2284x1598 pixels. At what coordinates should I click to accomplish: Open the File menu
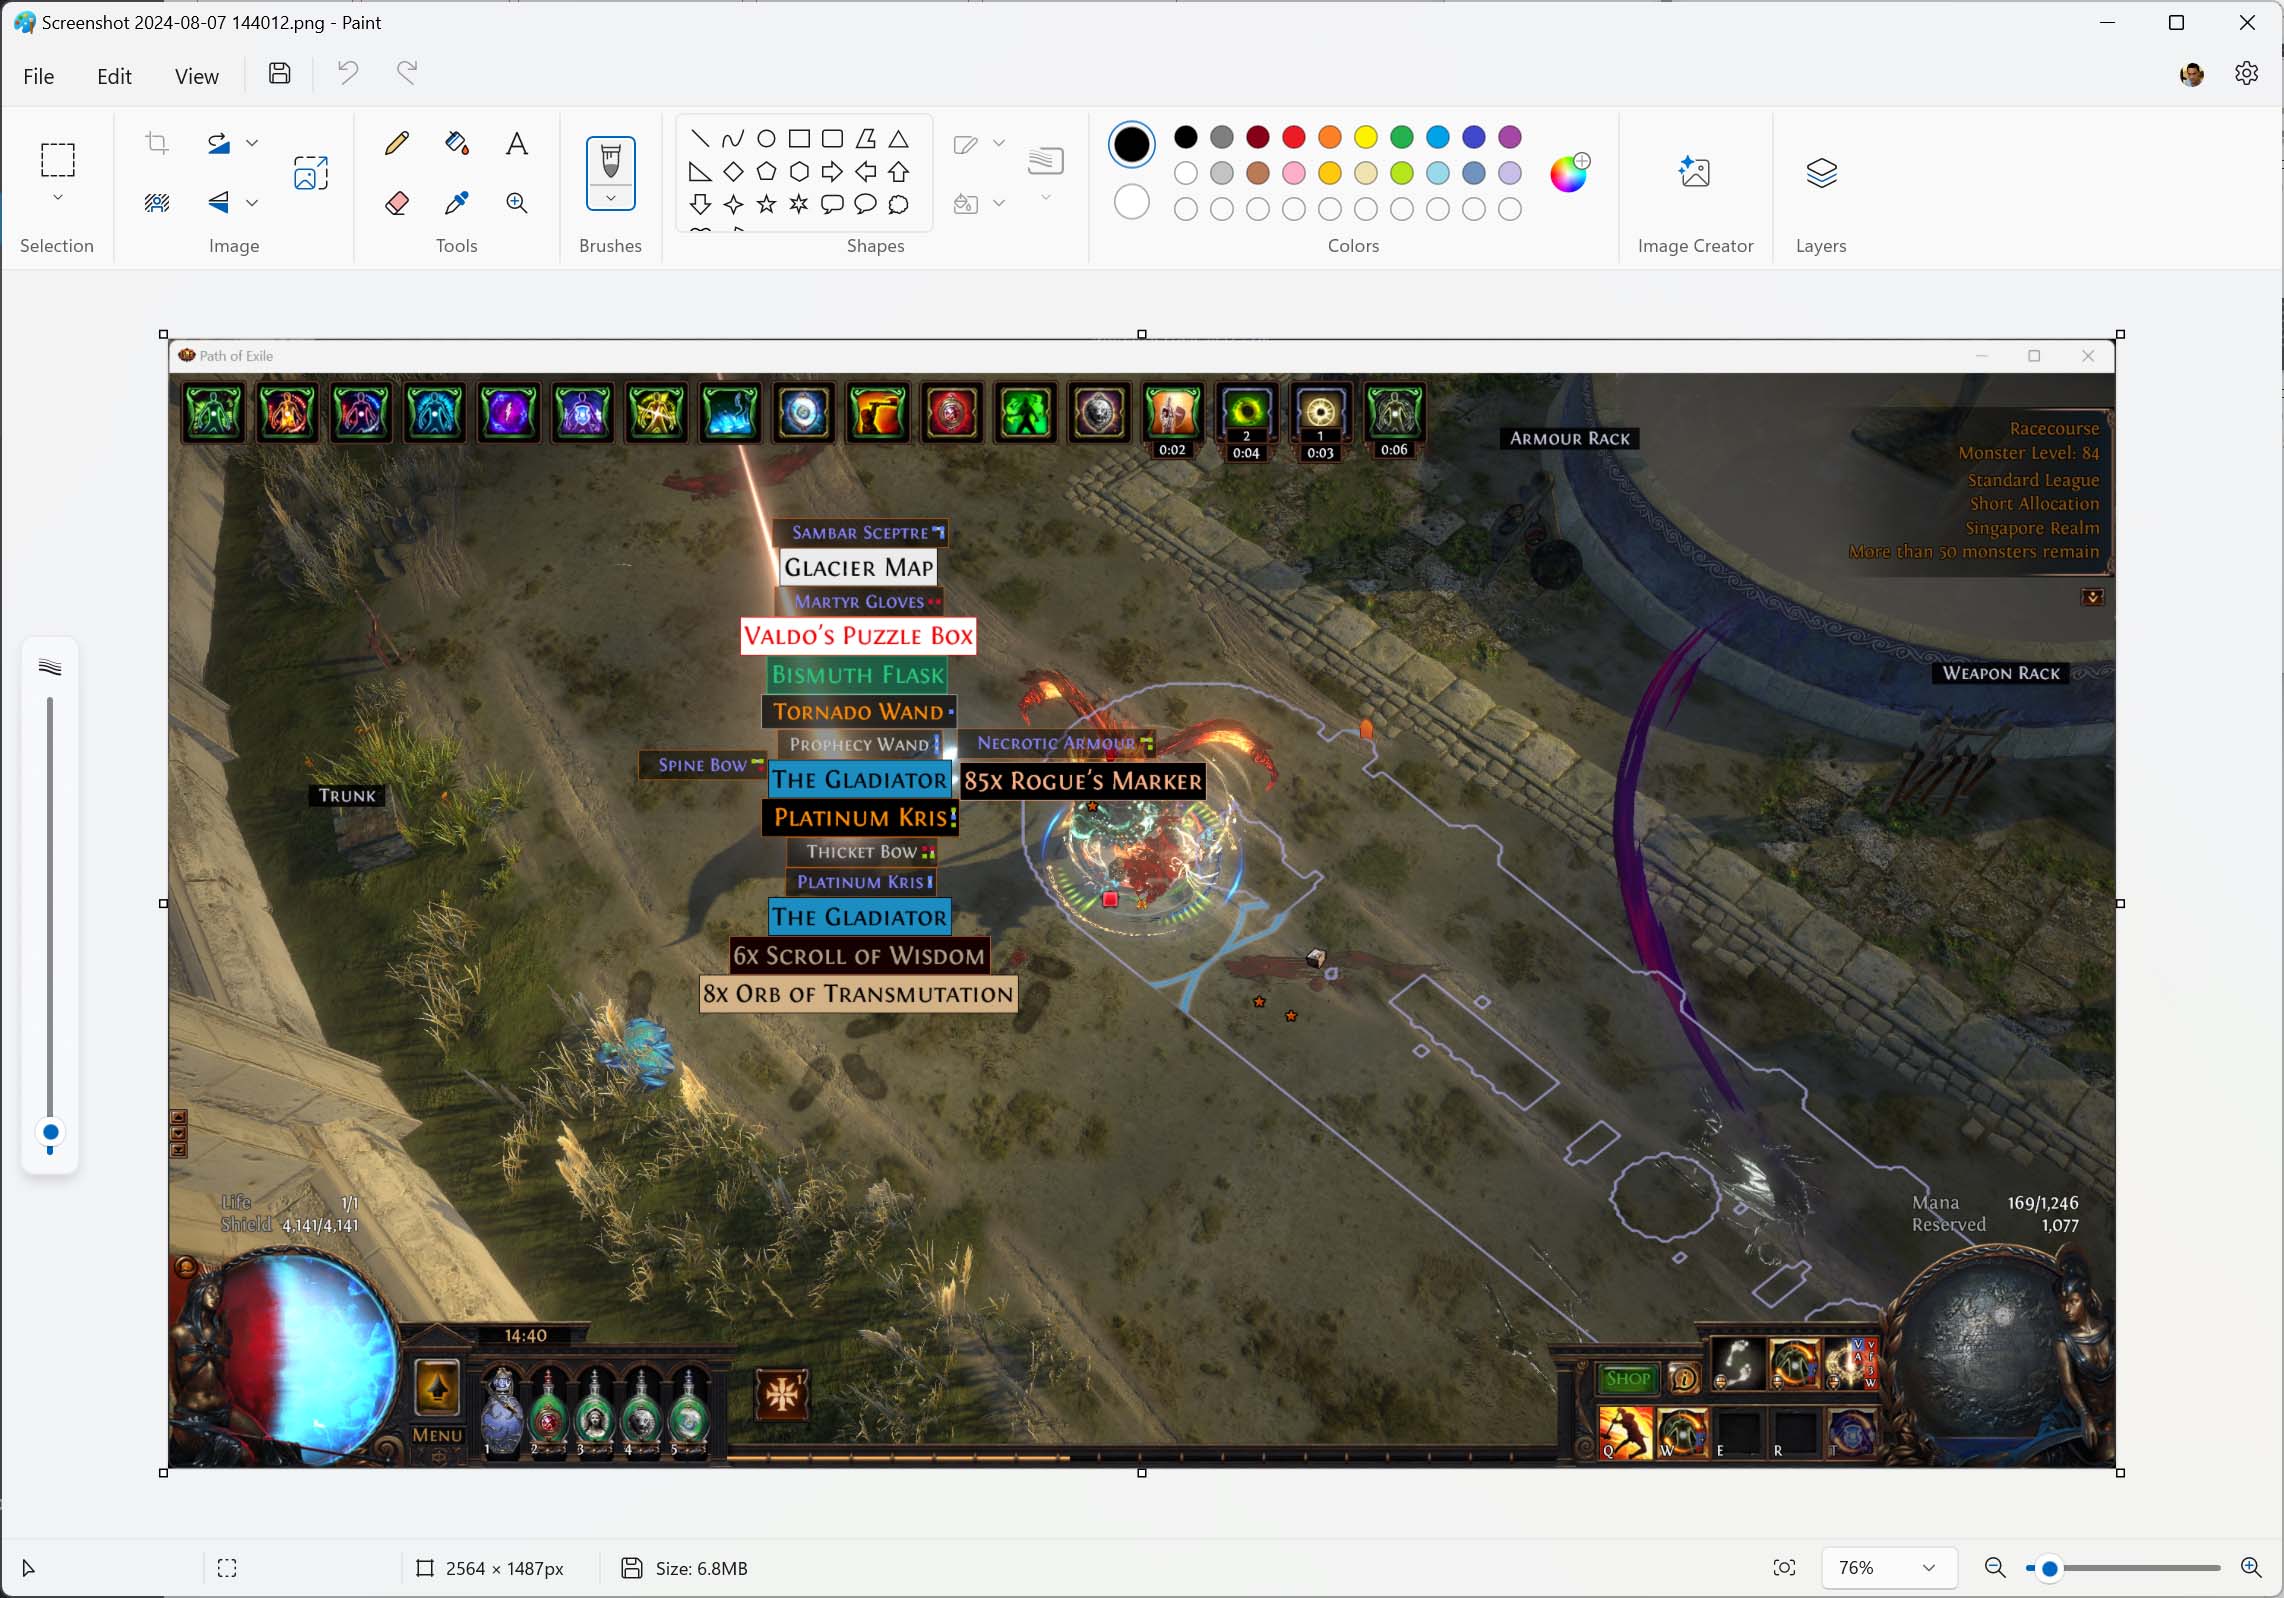point(38,76)
